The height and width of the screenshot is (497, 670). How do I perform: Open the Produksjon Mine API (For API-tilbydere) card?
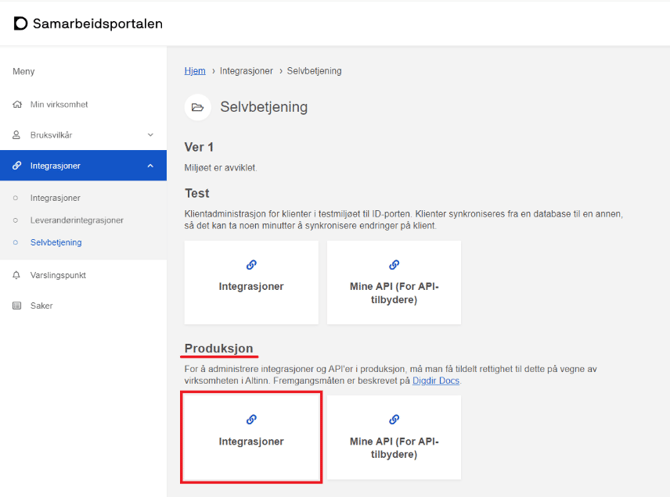[x=394, y=437]
